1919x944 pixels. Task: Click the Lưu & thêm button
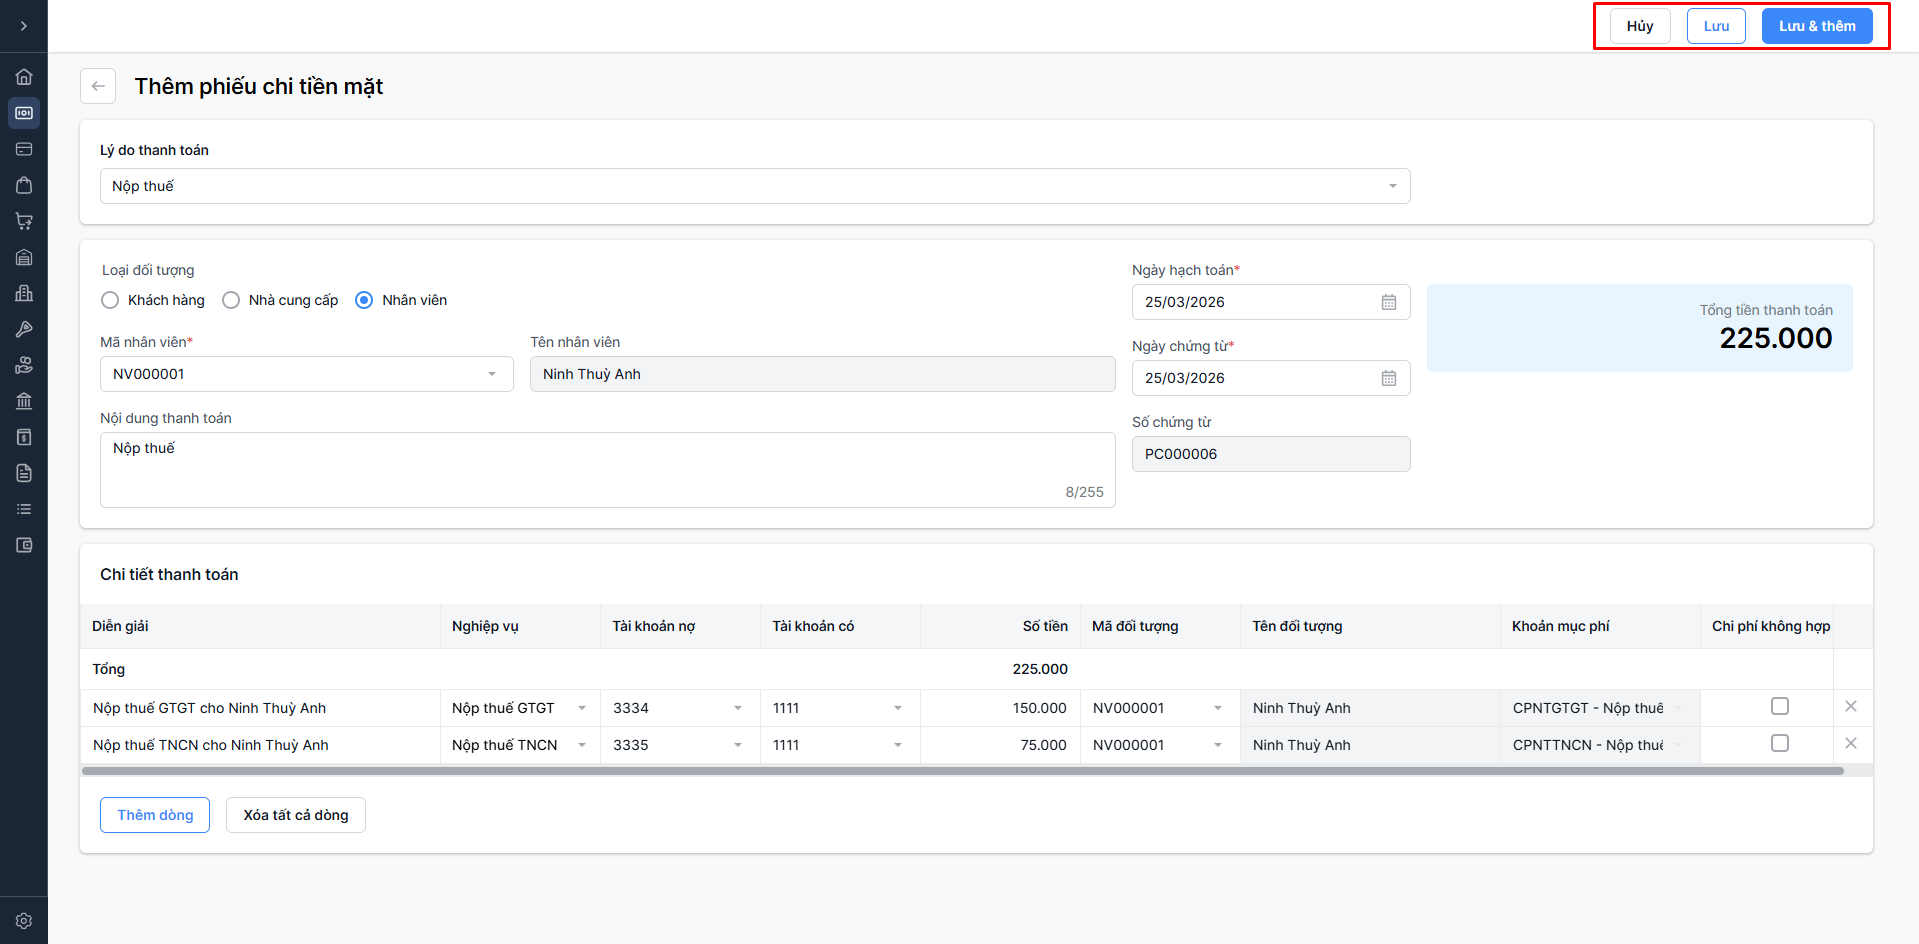1816,26
